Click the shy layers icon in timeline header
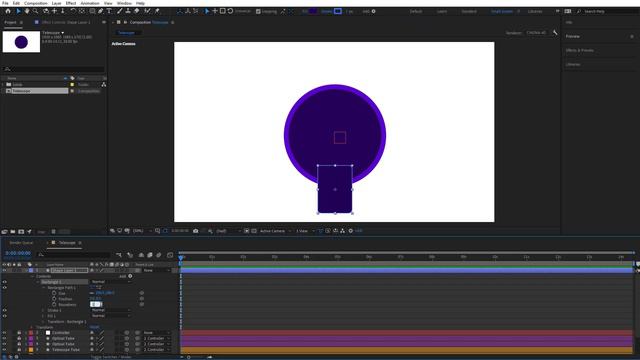The height and width of the screenshot is (360, 640). point(141,255)
